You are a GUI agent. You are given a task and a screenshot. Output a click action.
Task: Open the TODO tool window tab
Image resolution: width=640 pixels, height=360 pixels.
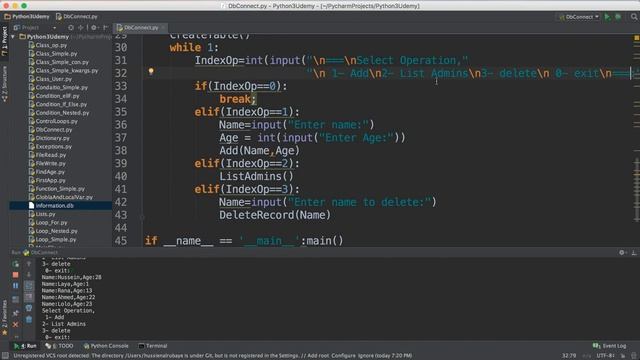pyautogui.click(x=60, y=346)
